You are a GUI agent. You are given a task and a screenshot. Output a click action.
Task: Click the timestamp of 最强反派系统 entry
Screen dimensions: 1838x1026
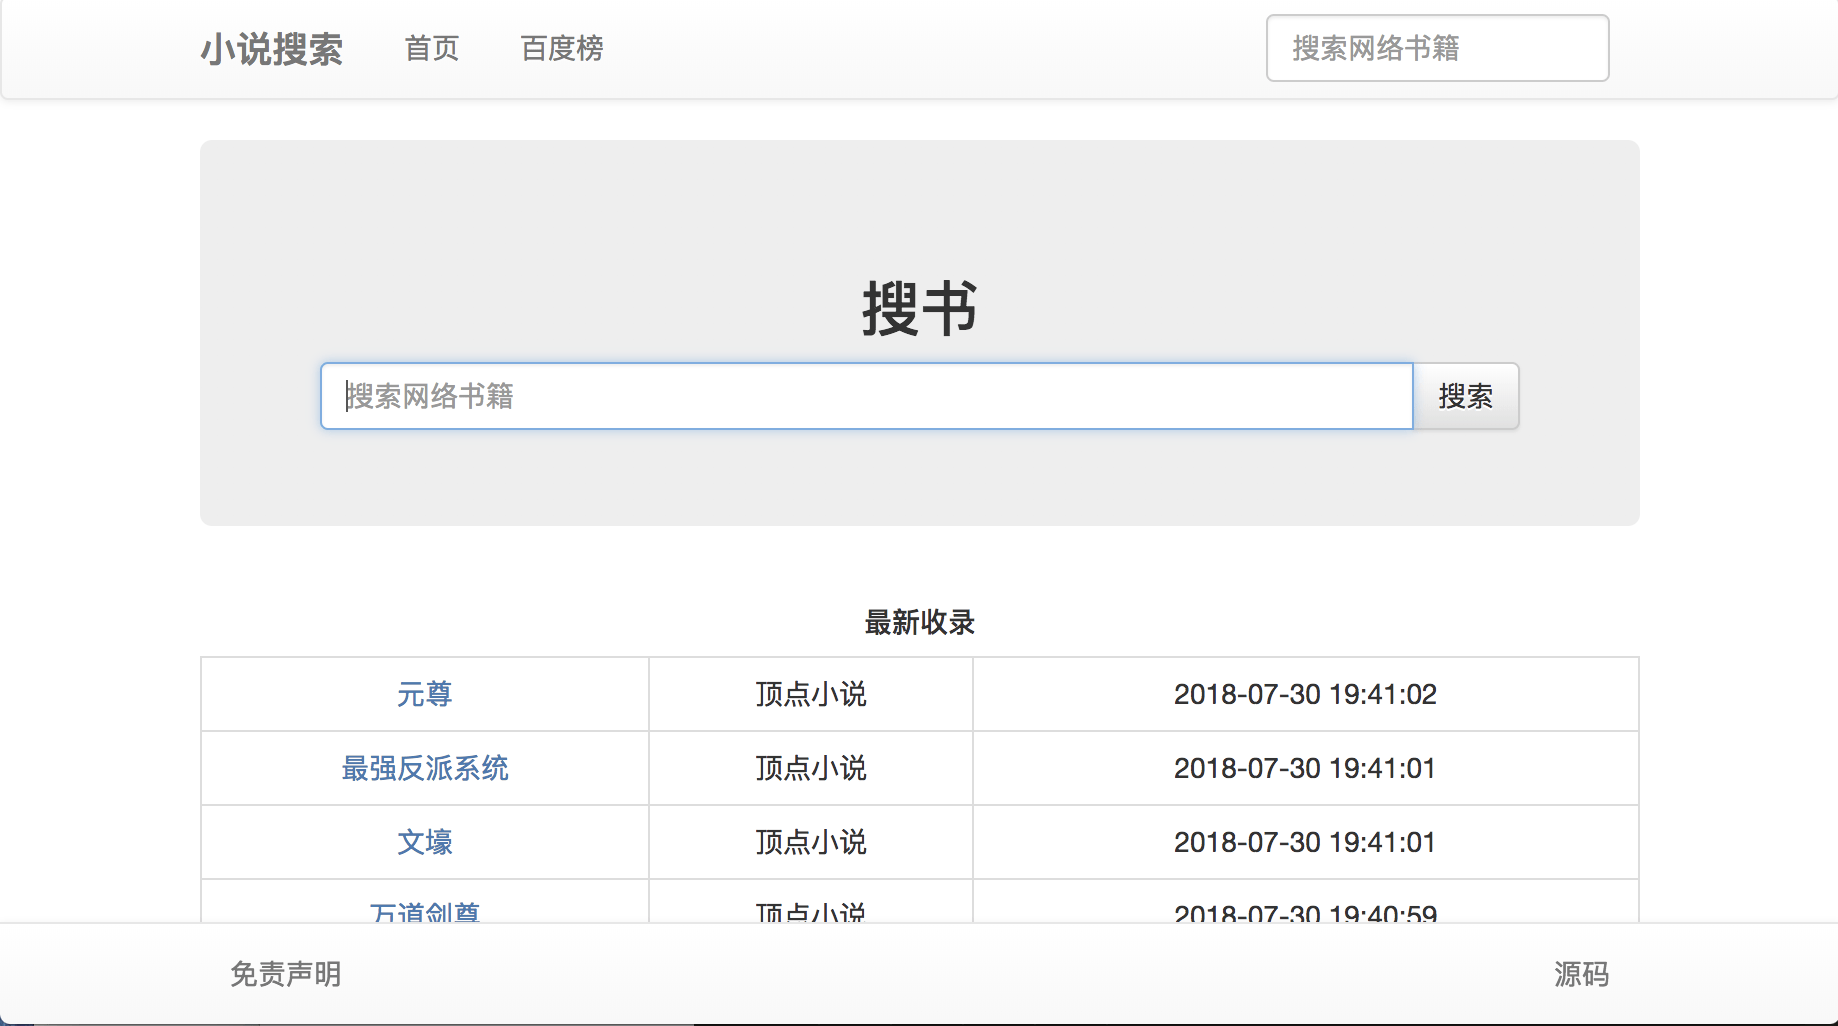point(1305,768)
